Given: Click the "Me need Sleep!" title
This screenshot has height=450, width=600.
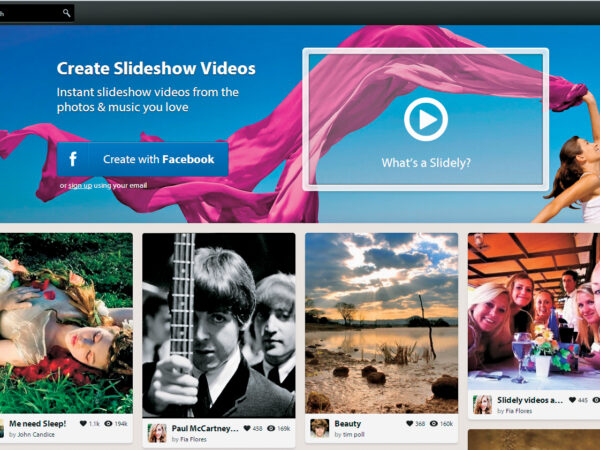Looking at the screenshot, I should click(x=38, y=424).
